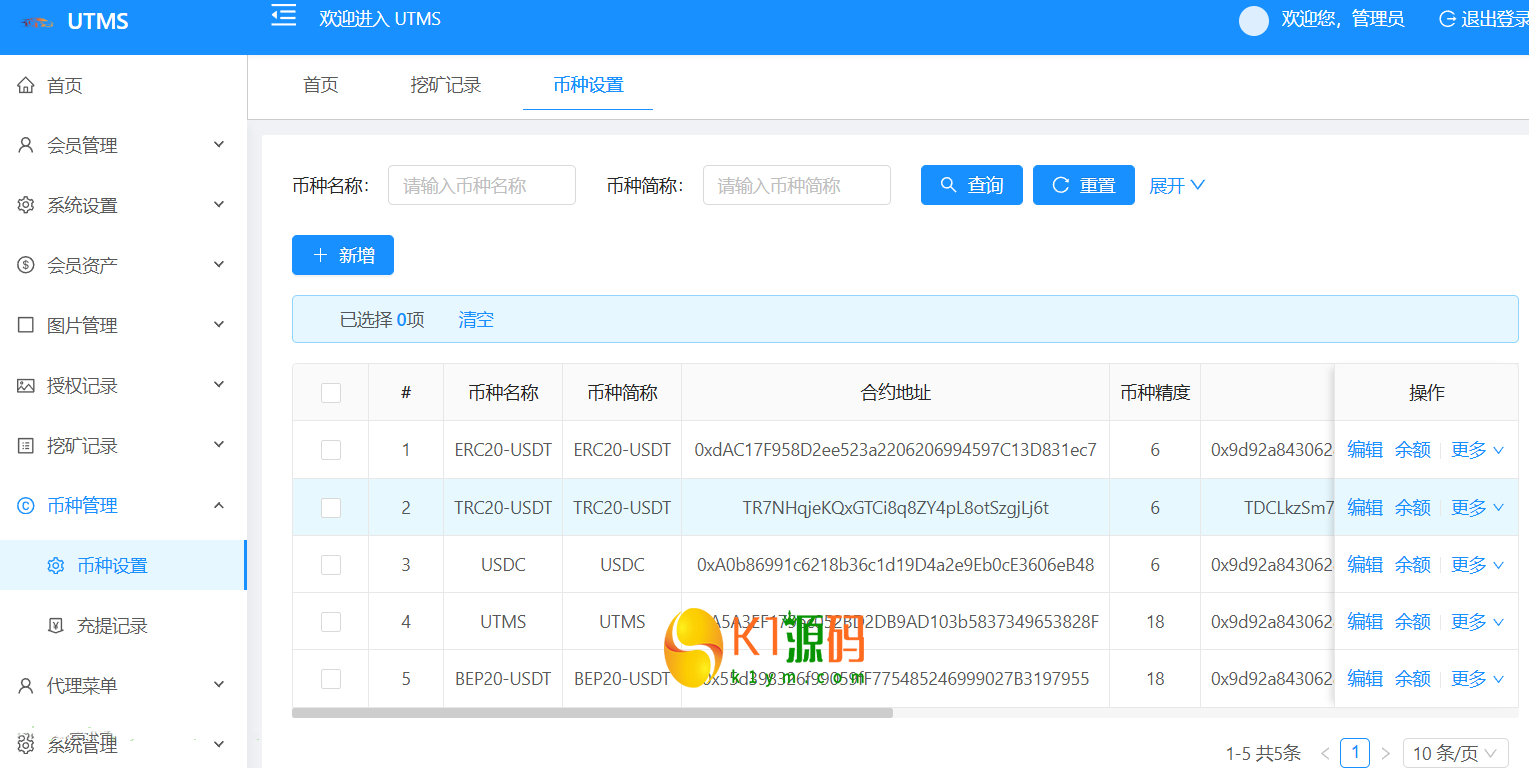Viewport: 1529px width, 768px height.
Task: Expand the 会员资产 sidebar menu chevron
Action: click(x=219, y=265)
